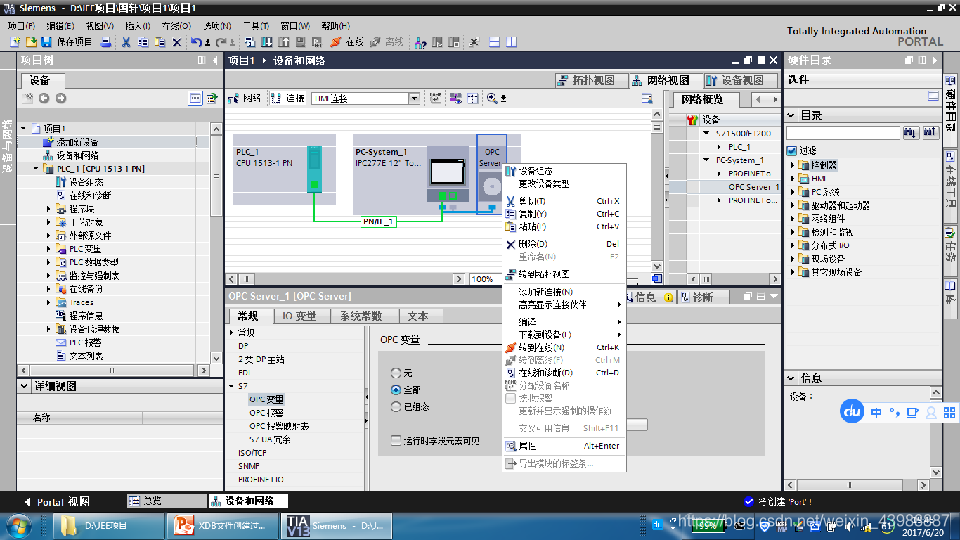Click the catalog search downward button
Screen dimensions: 960x540
(x=910, y=132)
